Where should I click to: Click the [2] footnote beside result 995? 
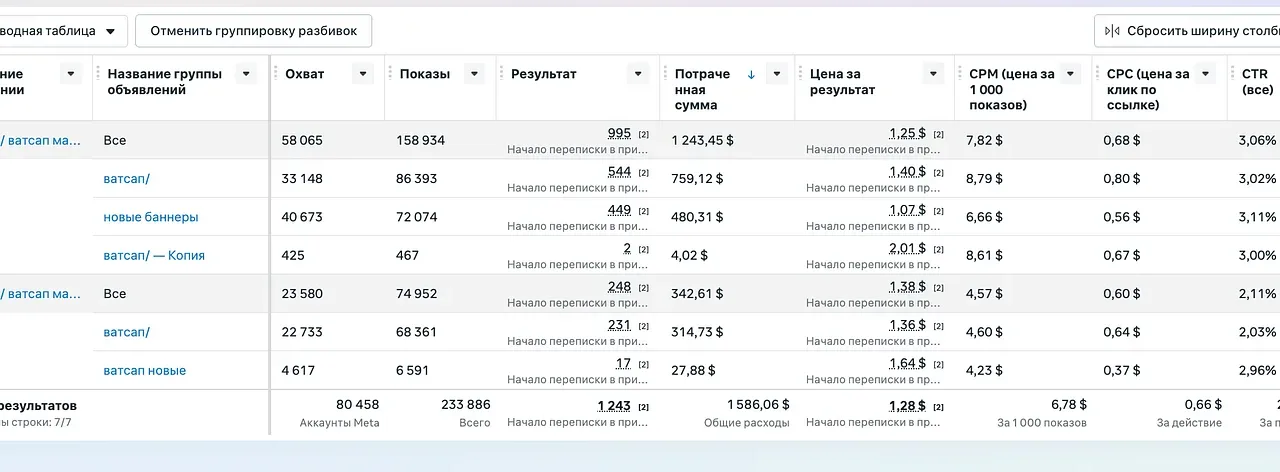[644, 134]
